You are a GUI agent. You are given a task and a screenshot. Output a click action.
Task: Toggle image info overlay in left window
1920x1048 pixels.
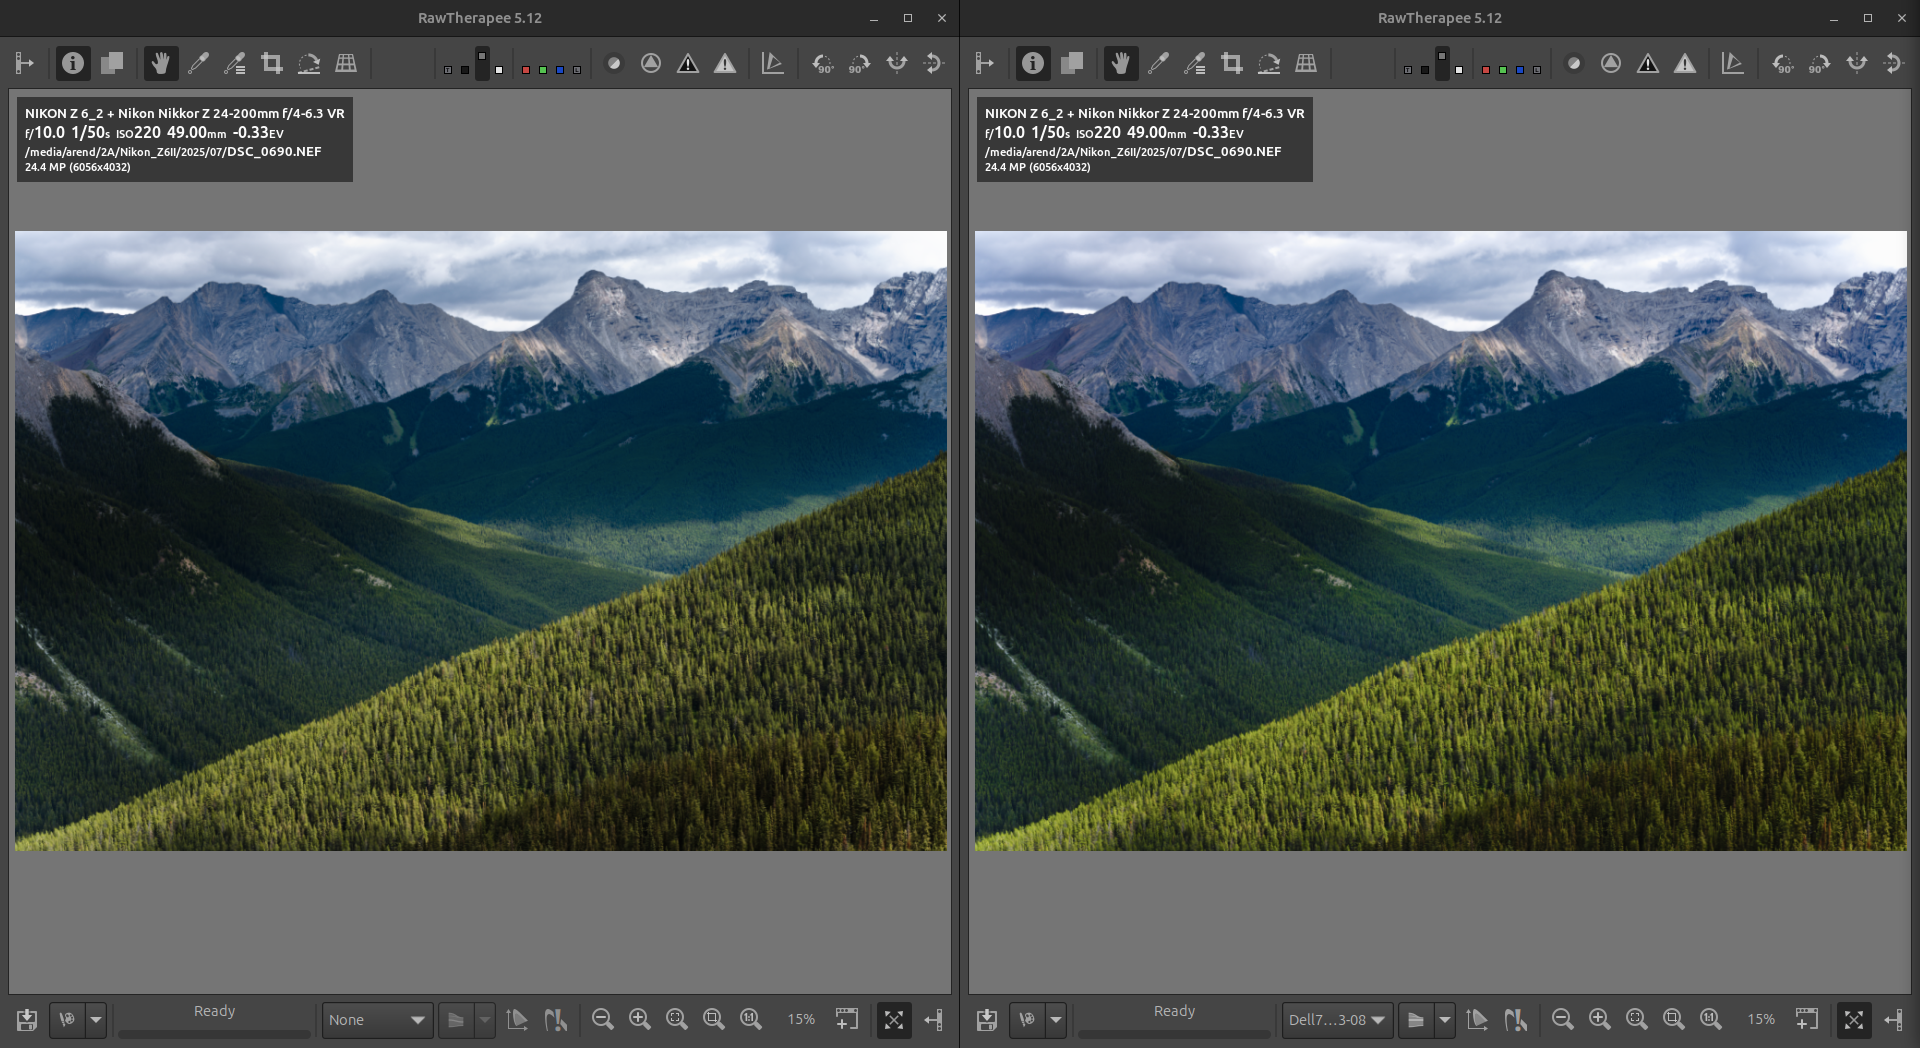pos(73,64)
